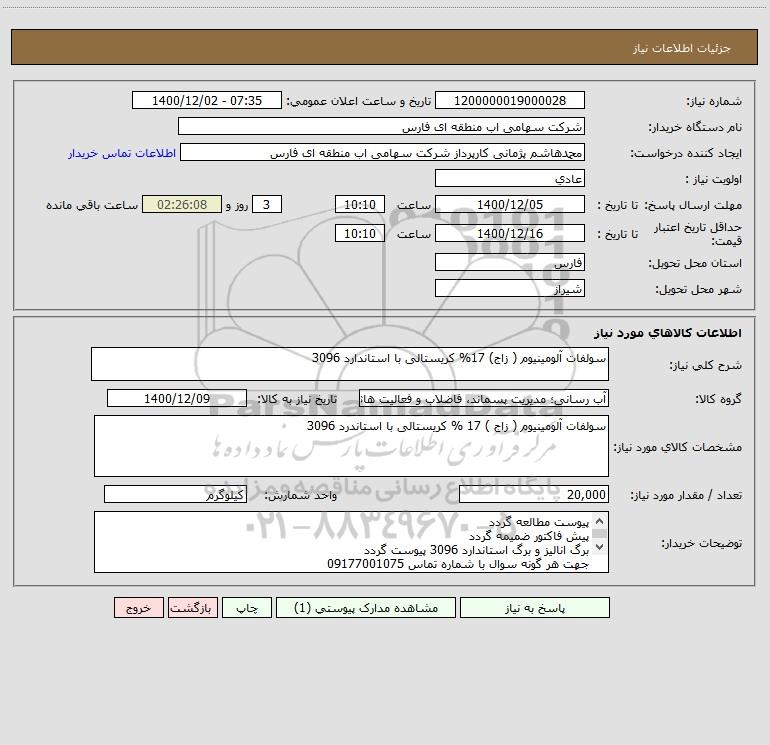Click label 'تاریخ و ساعت اعلان عمومی:'
Viewport: 770px width, 745px height.
click(359, 101)
